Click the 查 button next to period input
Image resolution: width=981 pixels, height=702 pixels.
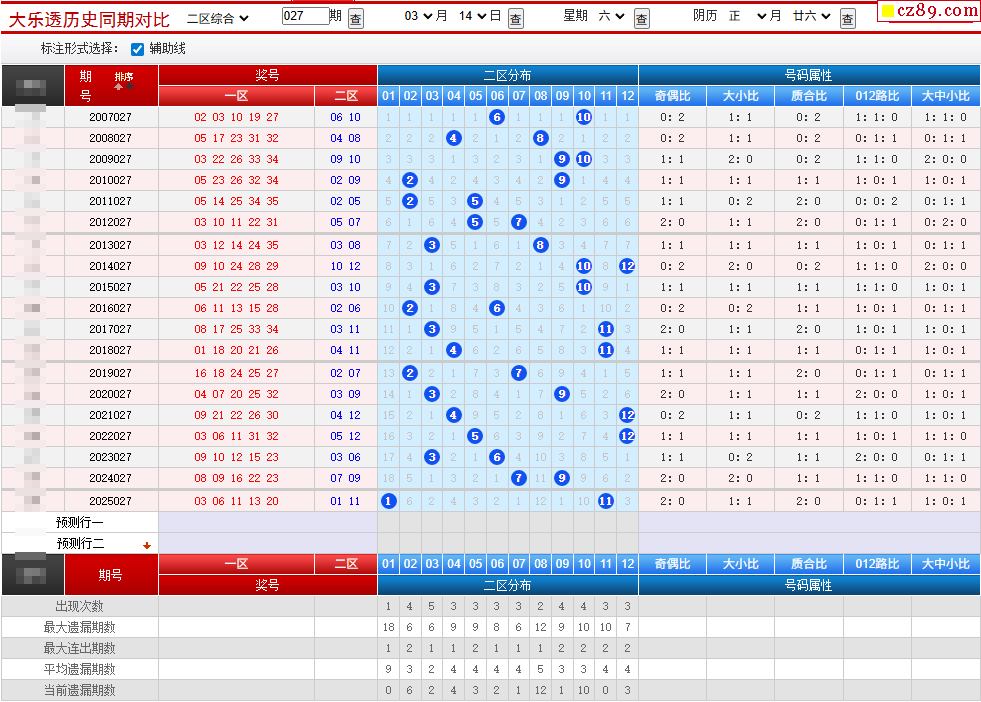[356, 19]
